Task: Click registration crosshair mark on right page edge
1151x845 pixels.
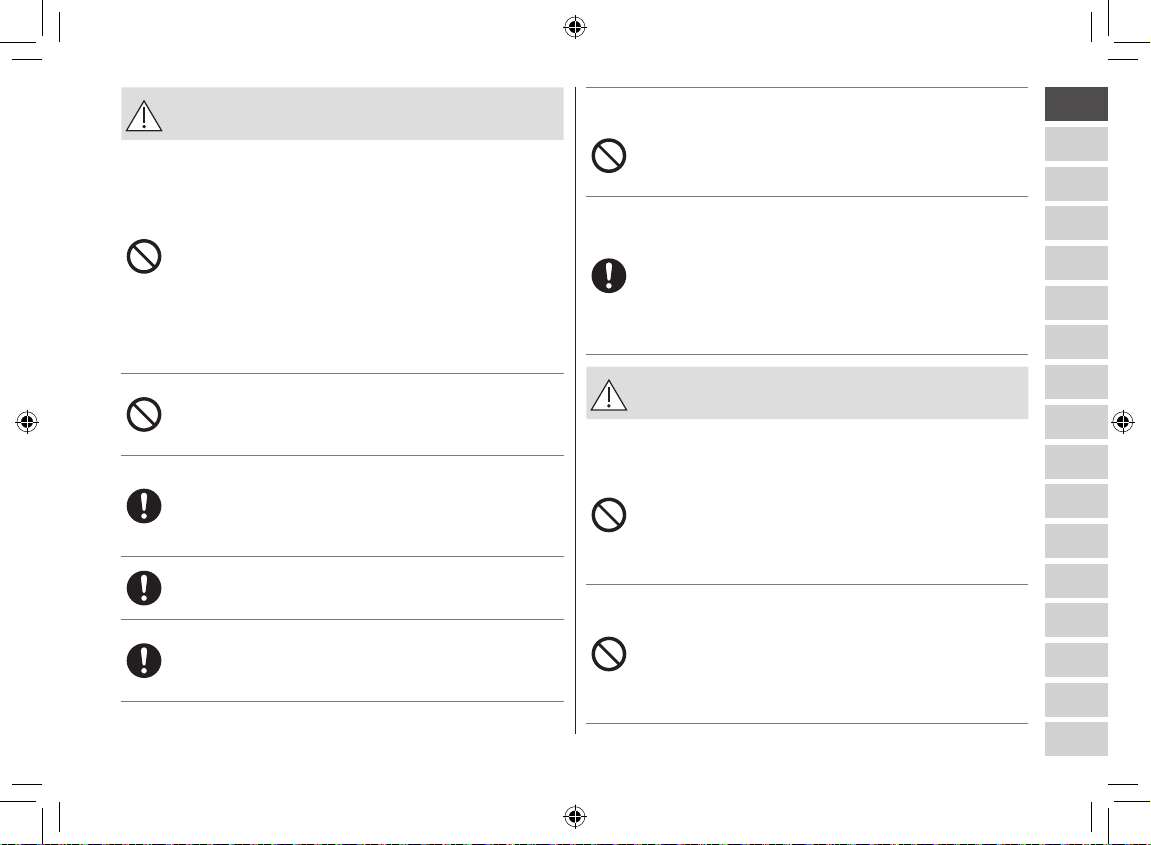Action: (x=1122, y=422)
